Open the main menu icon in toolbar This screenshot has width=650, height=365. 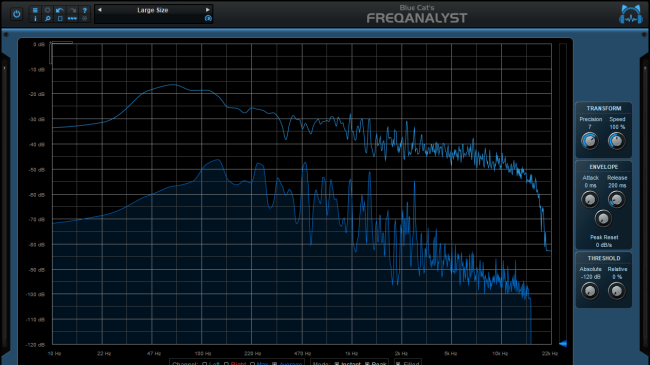(35, 10)
